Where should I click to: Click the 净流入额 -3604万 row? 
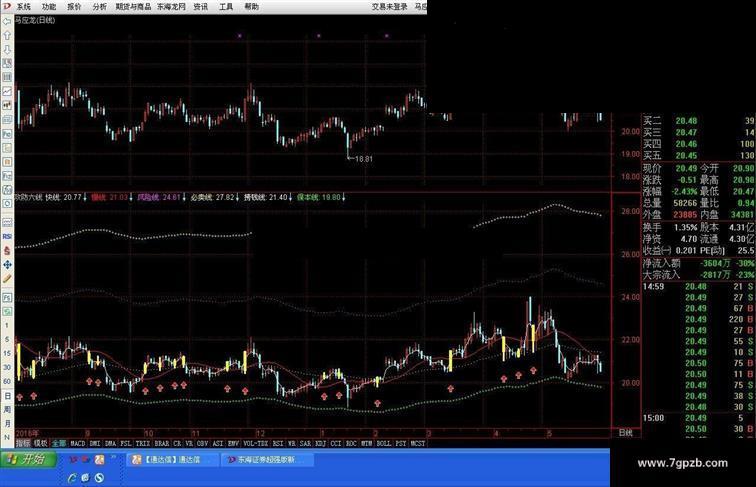[x=699, y=263]
